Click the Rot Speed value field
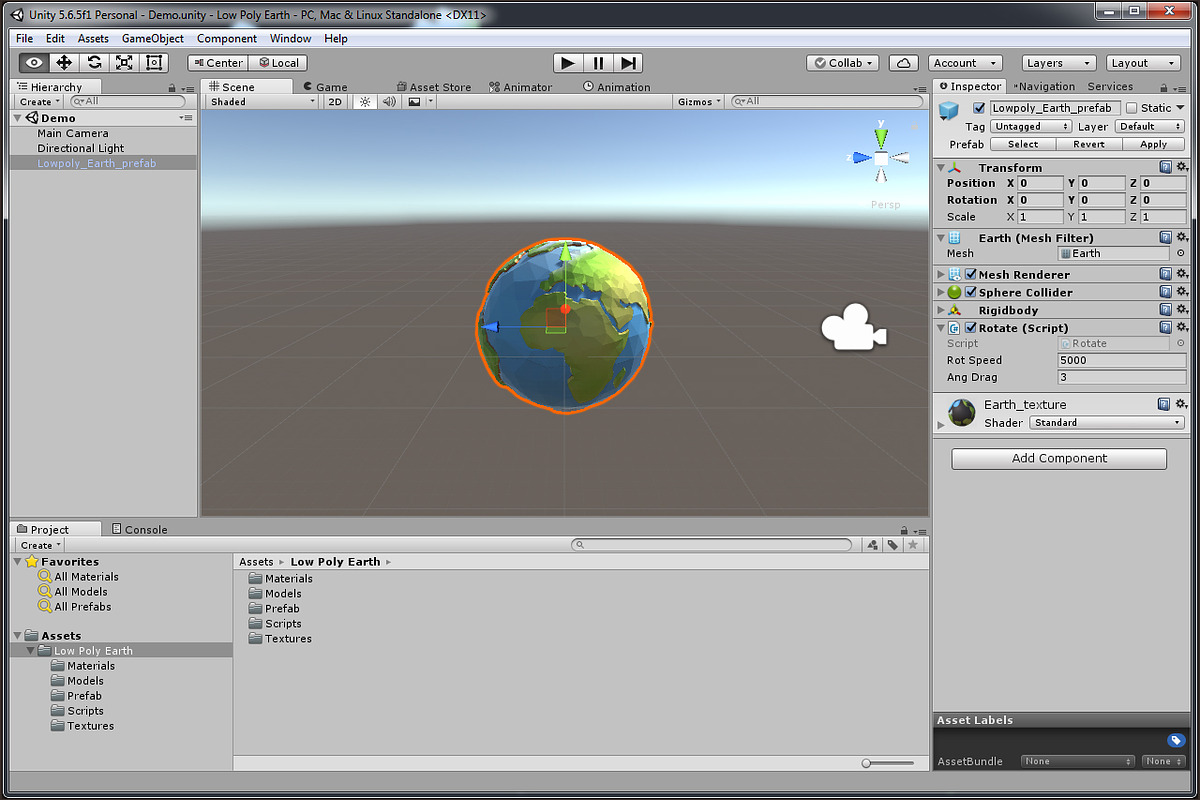 [1122, 360]
